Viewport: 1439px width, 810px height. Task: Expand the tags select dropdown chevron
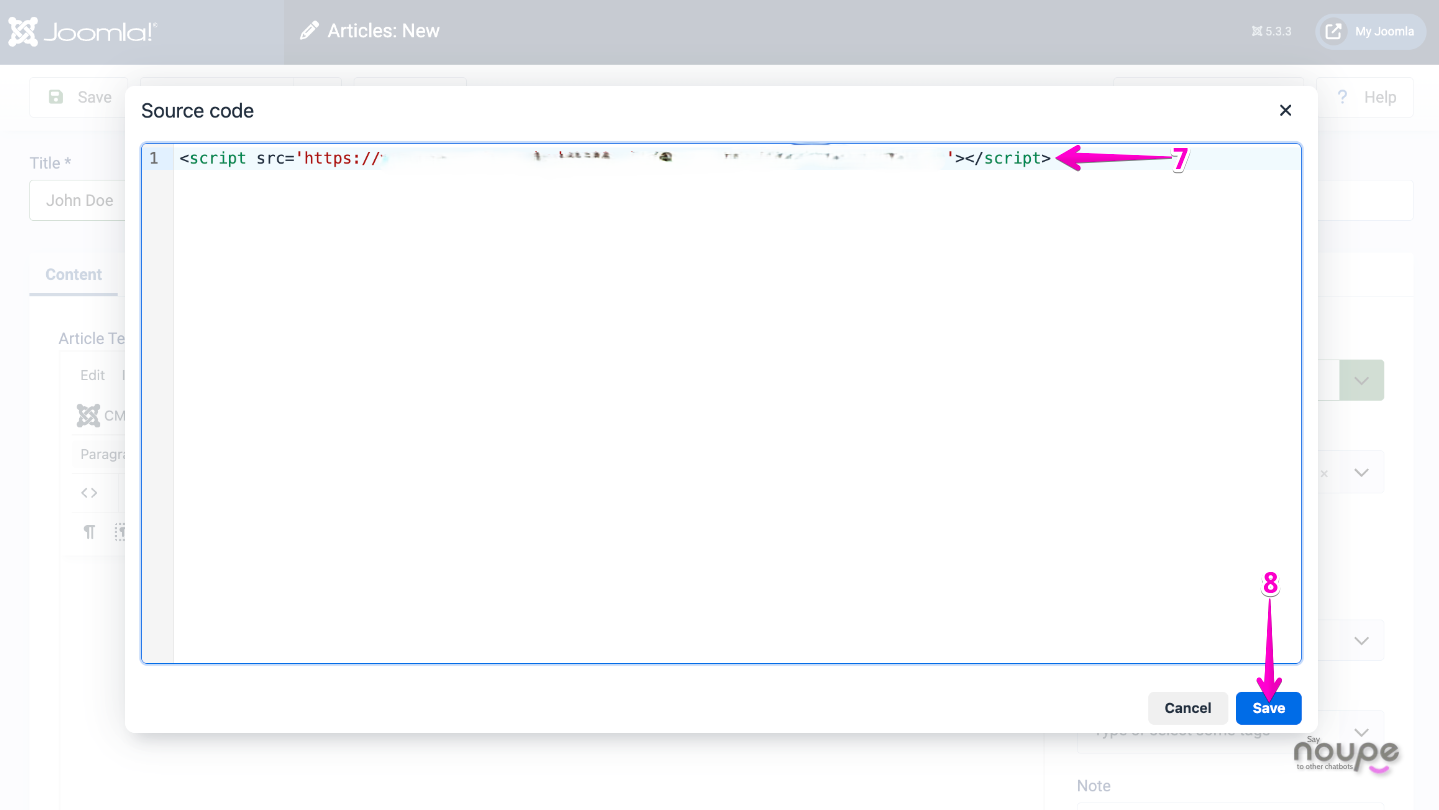[x=1361, y=732]
